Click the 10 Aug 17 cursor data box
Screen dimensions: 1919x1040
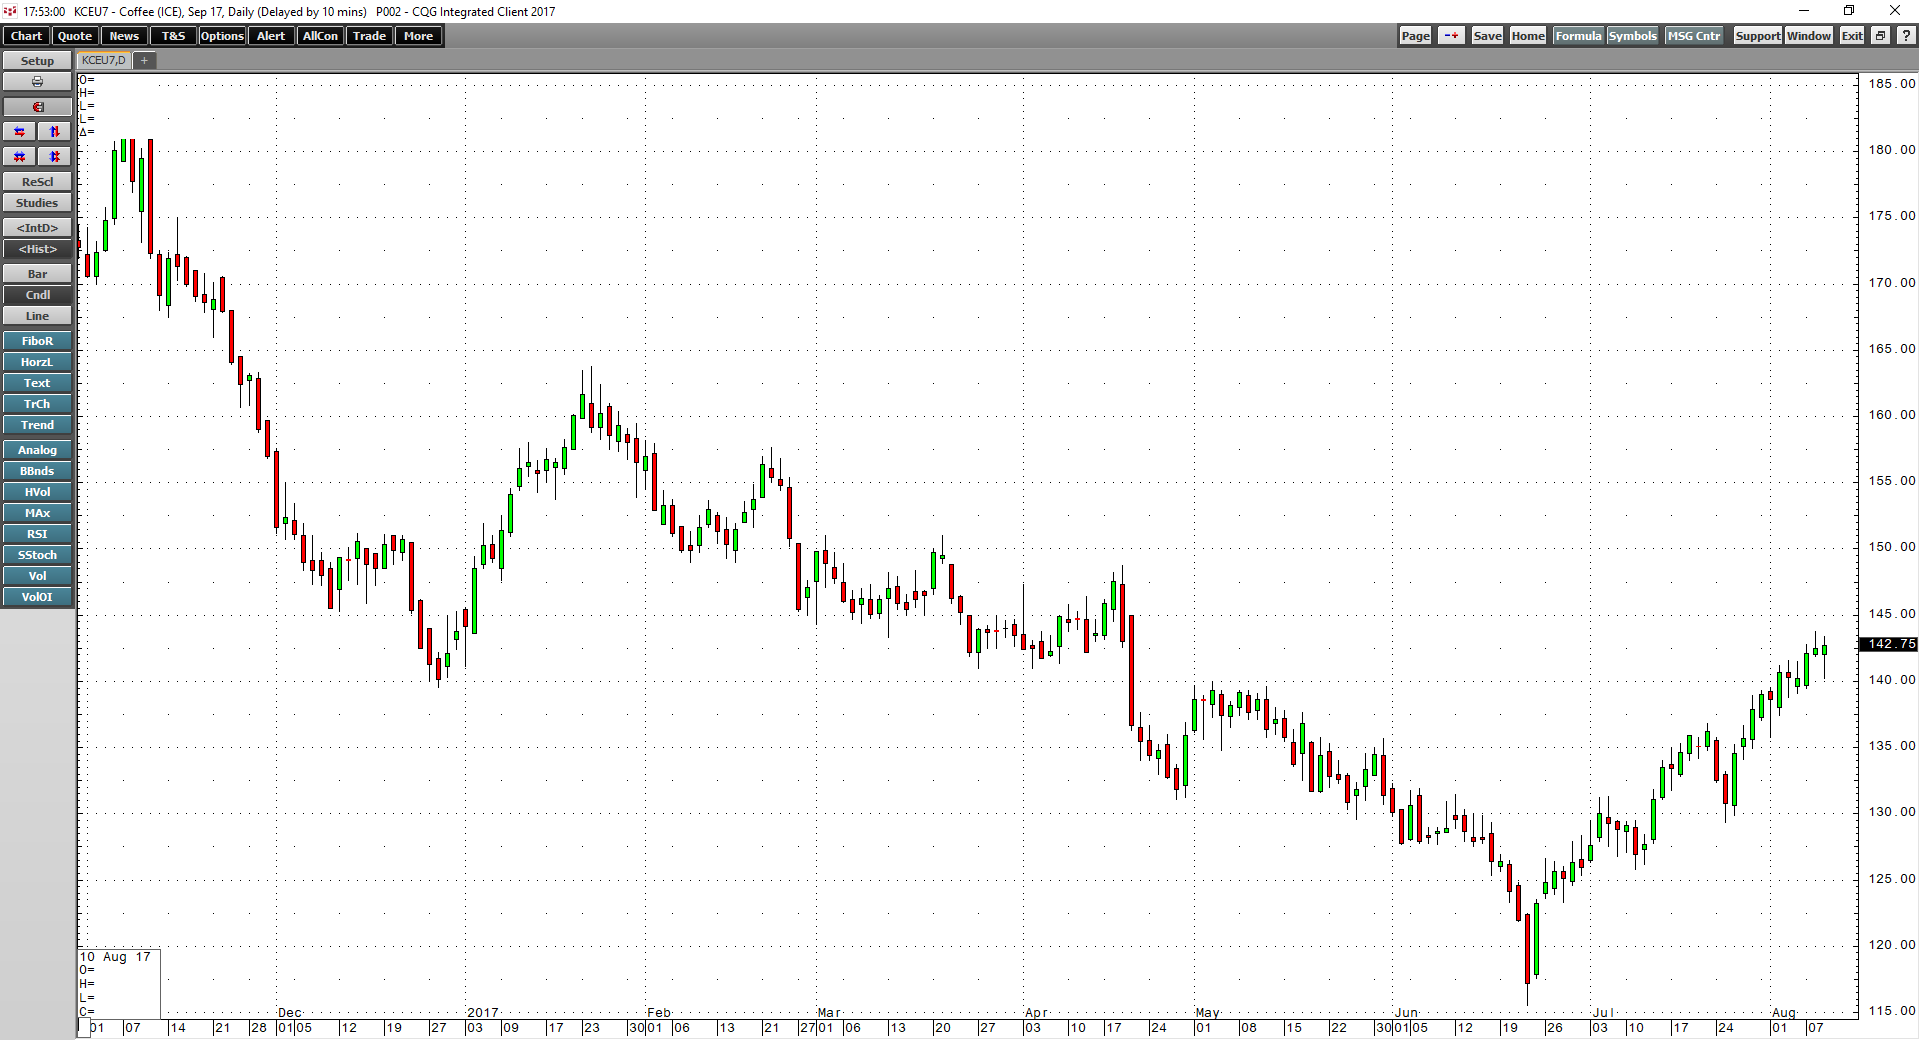[119, 984]
